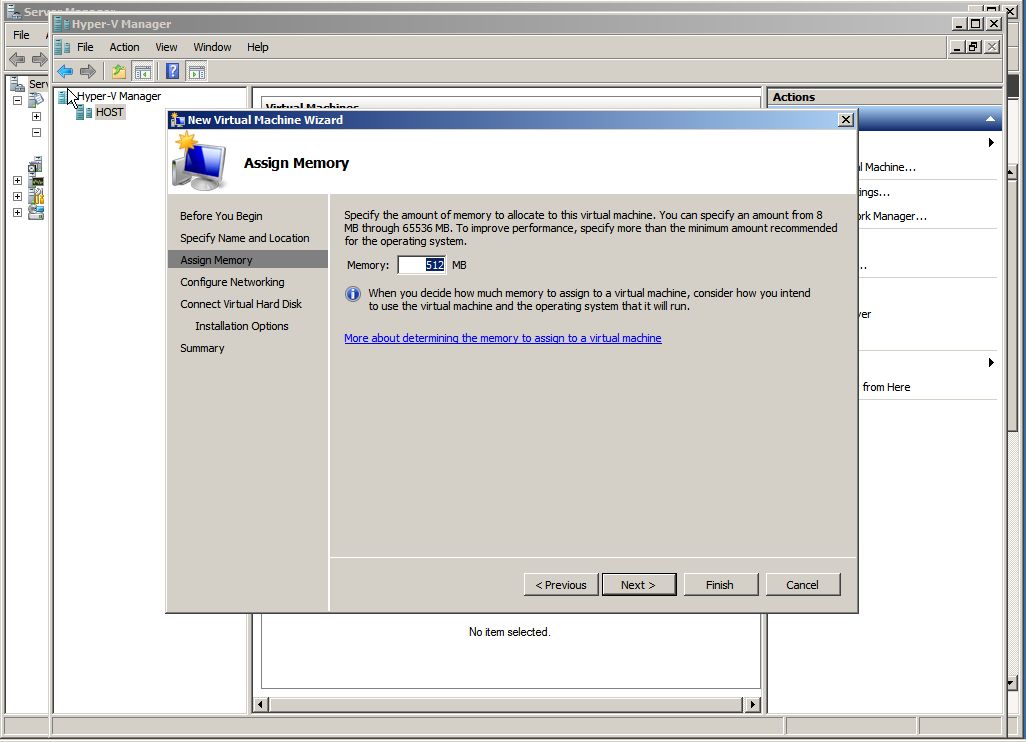This screenshot has height=742, width=1026.
Task: Click the Server Manager Back arrow
Action: (x=17, y=60)
